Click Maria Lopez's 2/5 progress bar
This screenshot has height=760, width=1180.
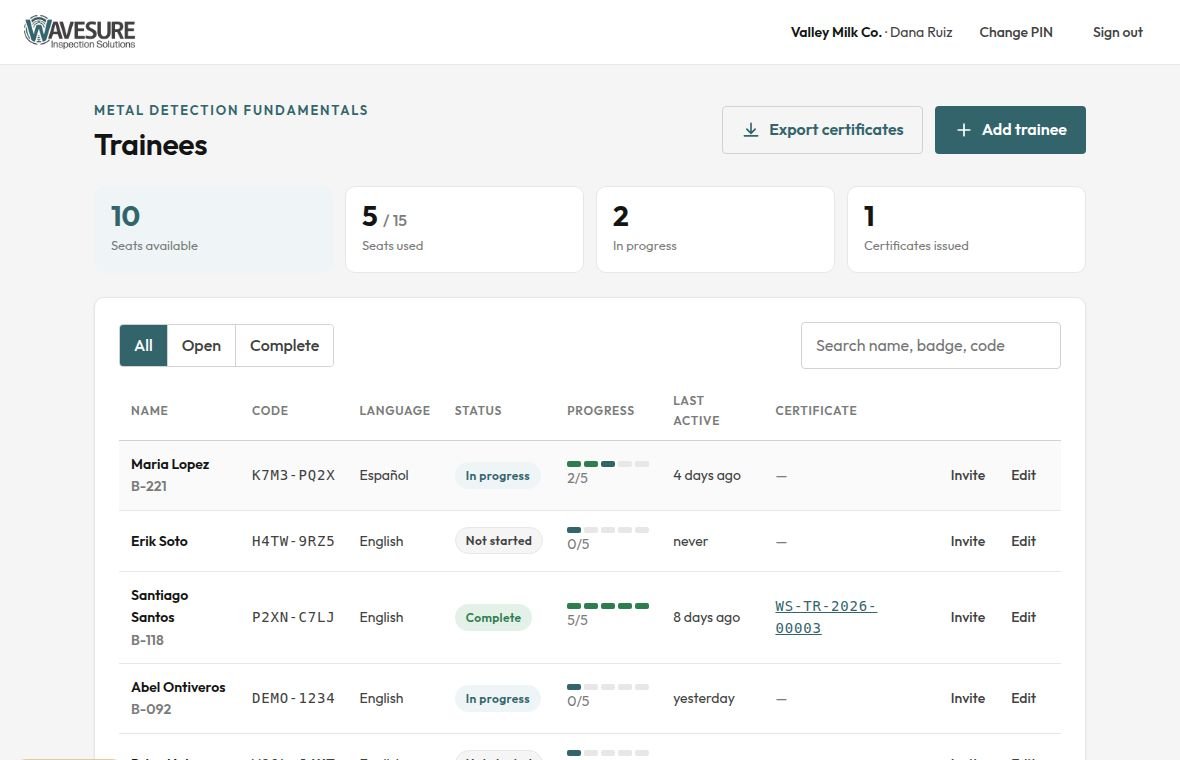click(x=608, y=464)
